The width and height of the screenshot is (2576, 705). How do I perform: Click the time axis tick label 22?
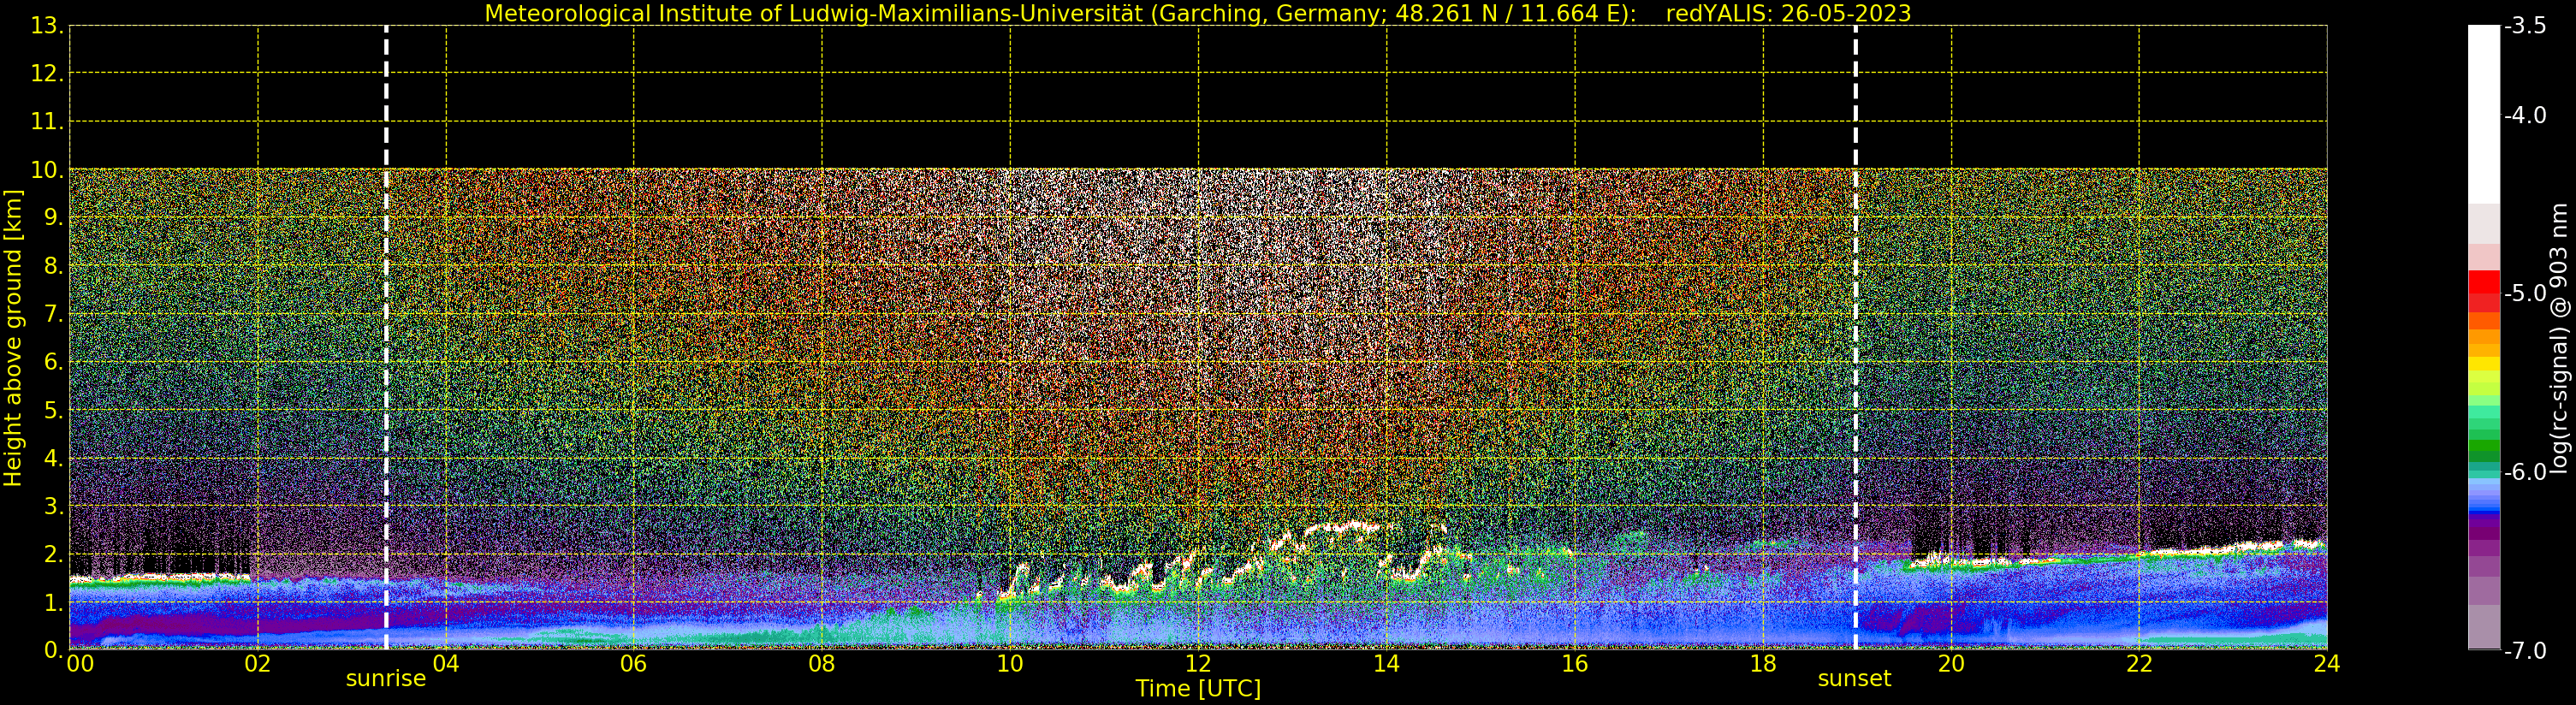pos(2139,664)
